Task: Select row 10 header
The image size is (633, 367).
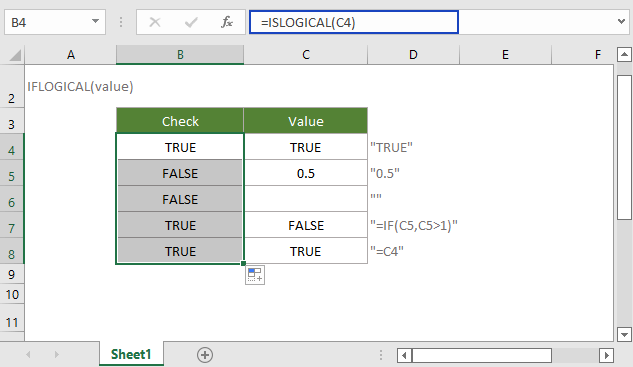Action: click(x=12, y=294)
